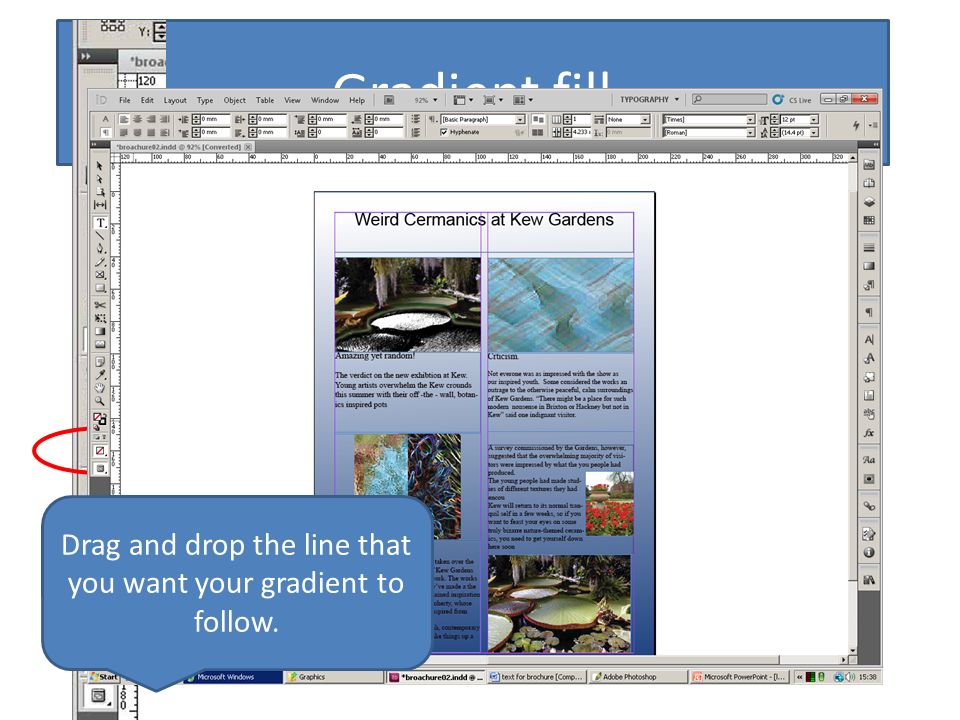
Task: Select the Eyedropper tool
Action: pos(100,374)
